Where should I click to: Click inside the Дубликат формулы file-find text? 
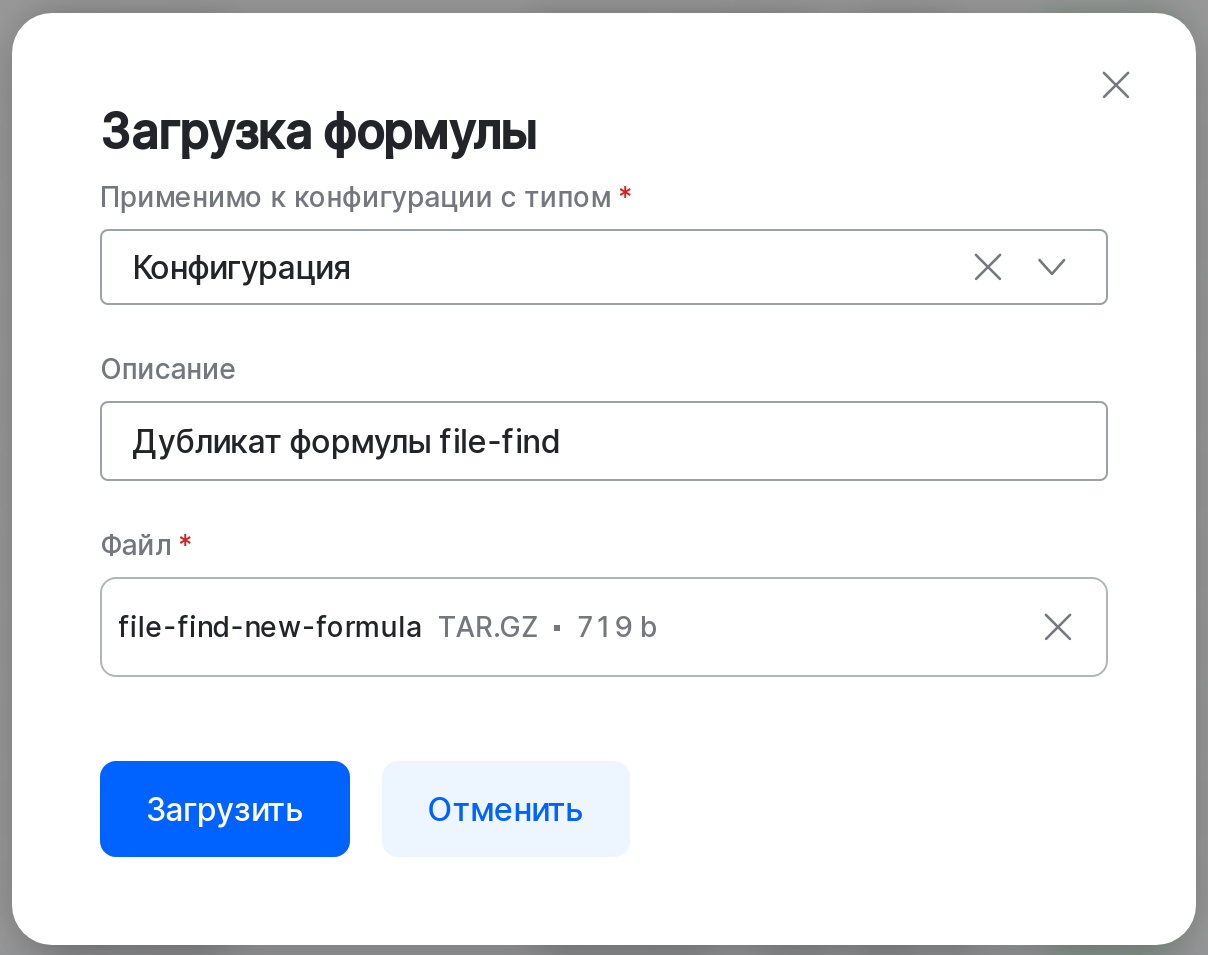click(345, 441)
